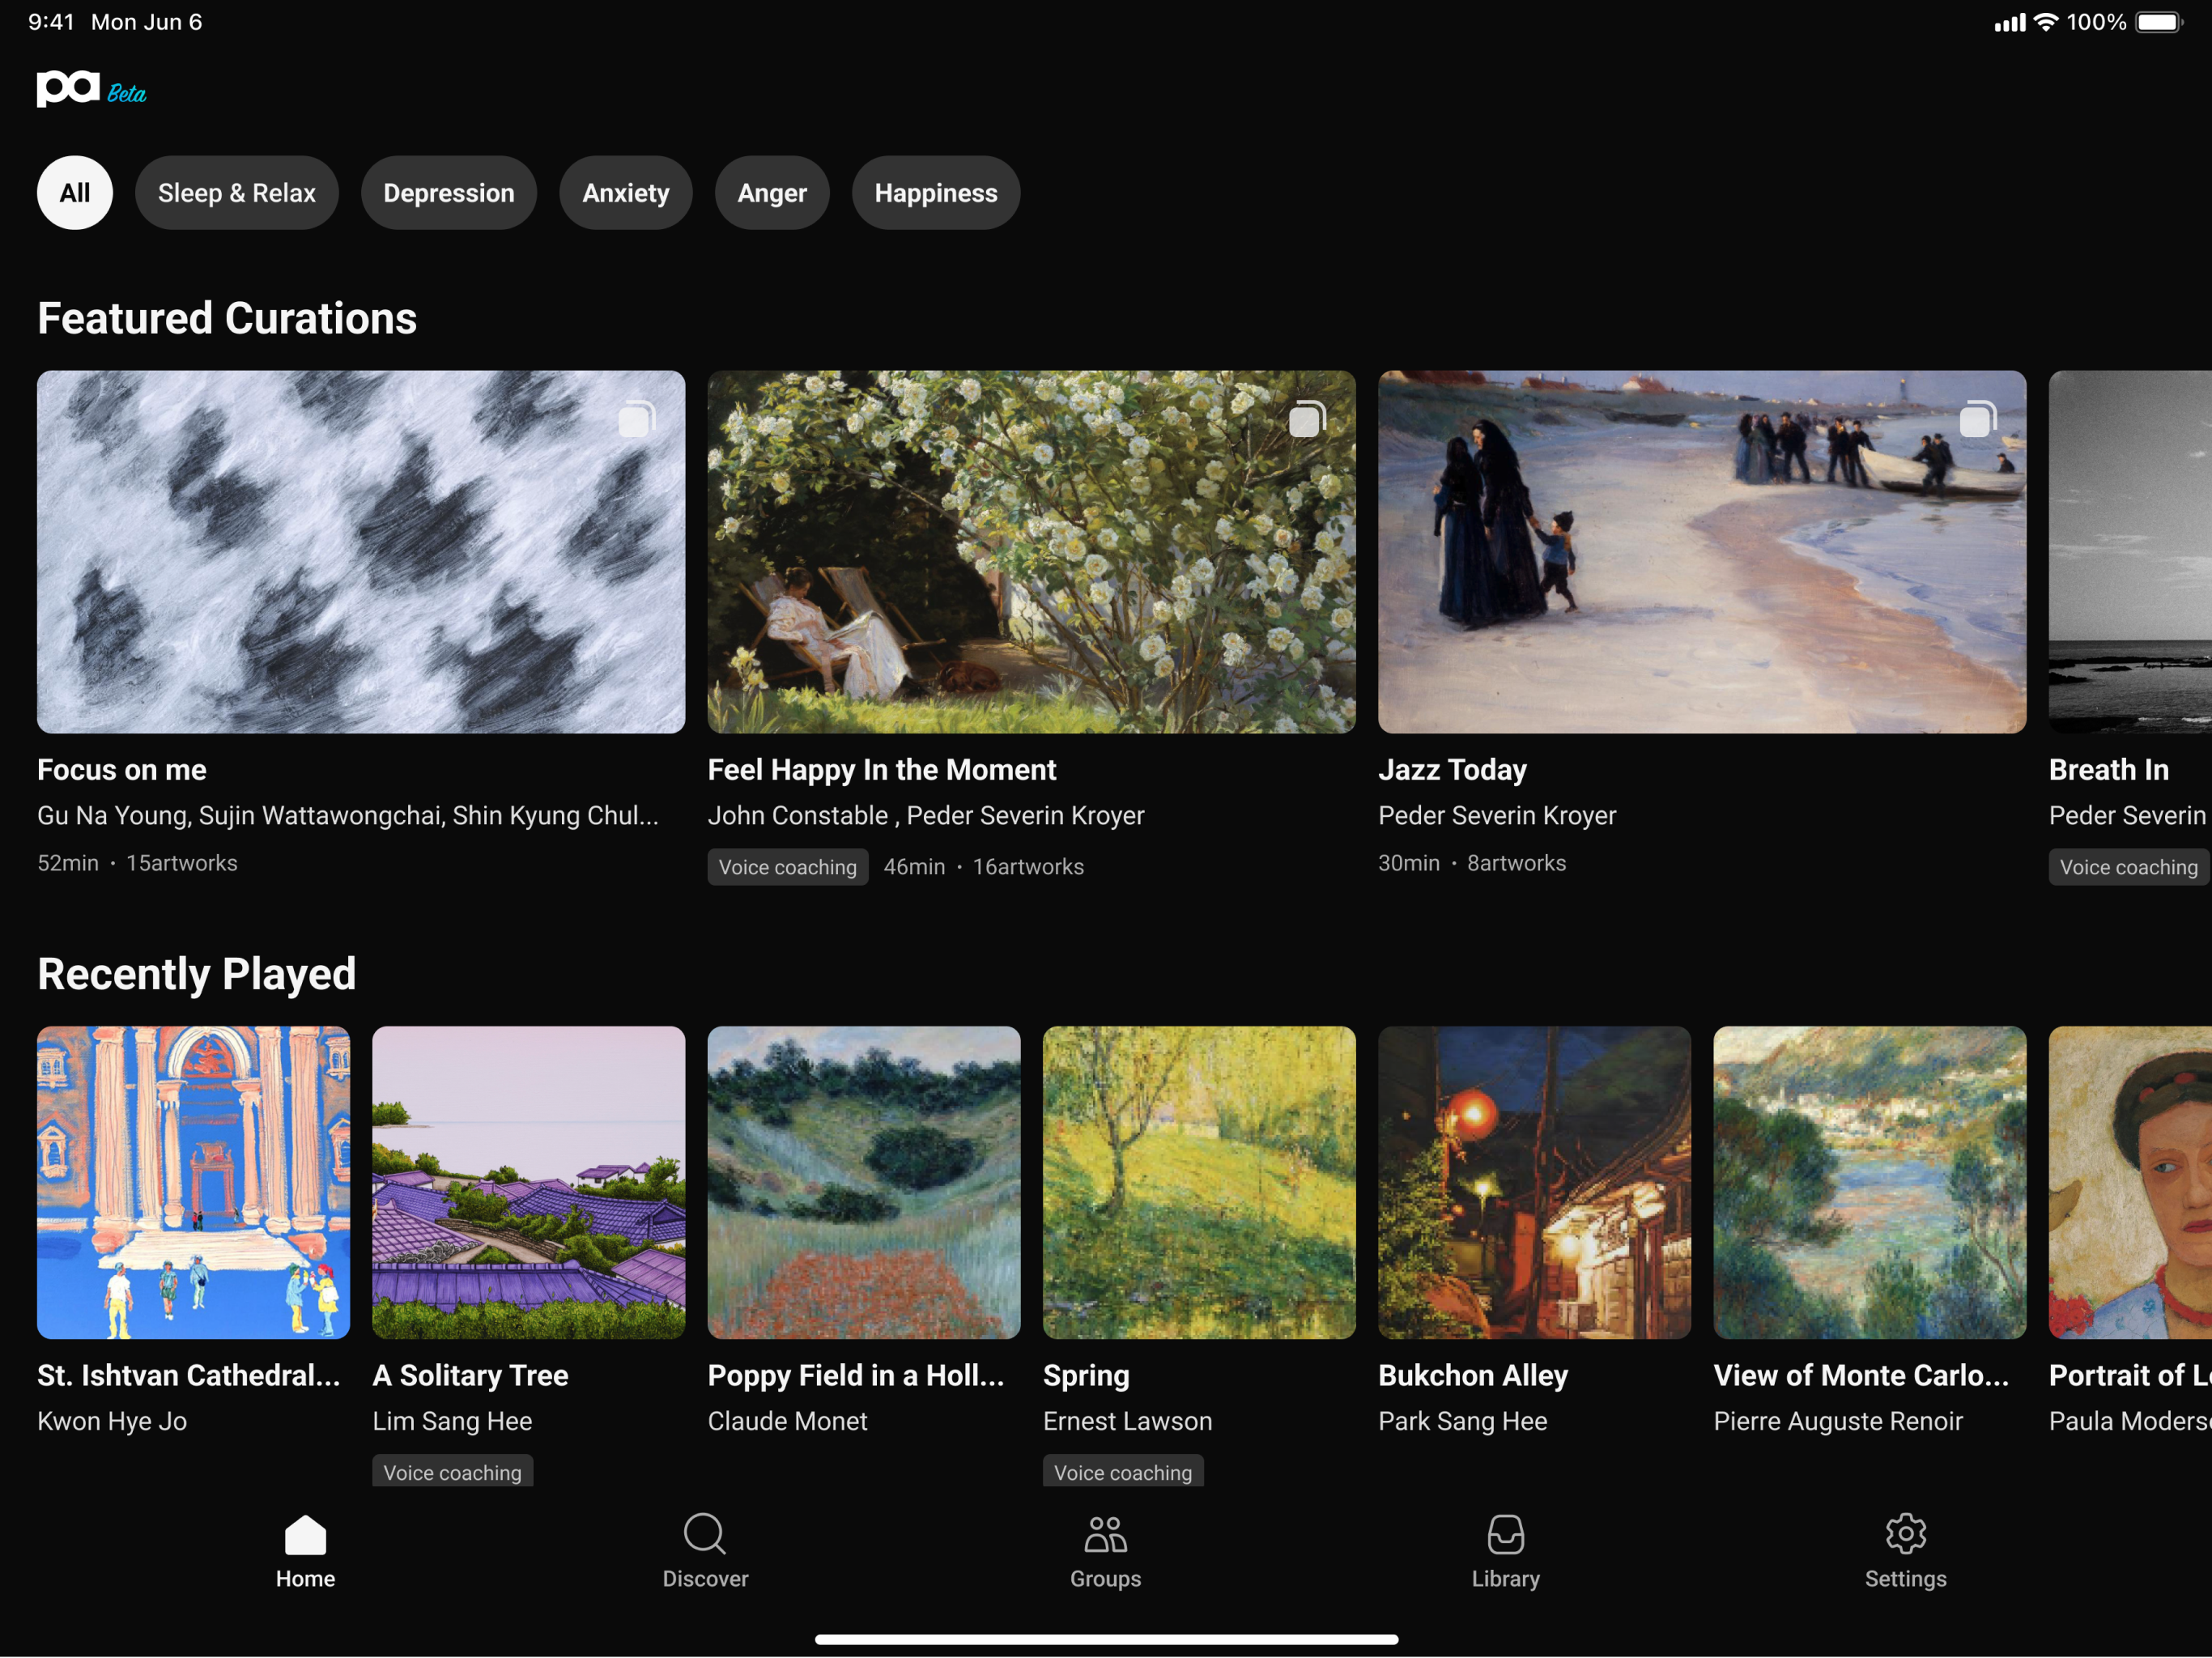Screen dimensions: 2212x1658
Task: Open the Jazz Today beach painting
Action: [1702, 552]
